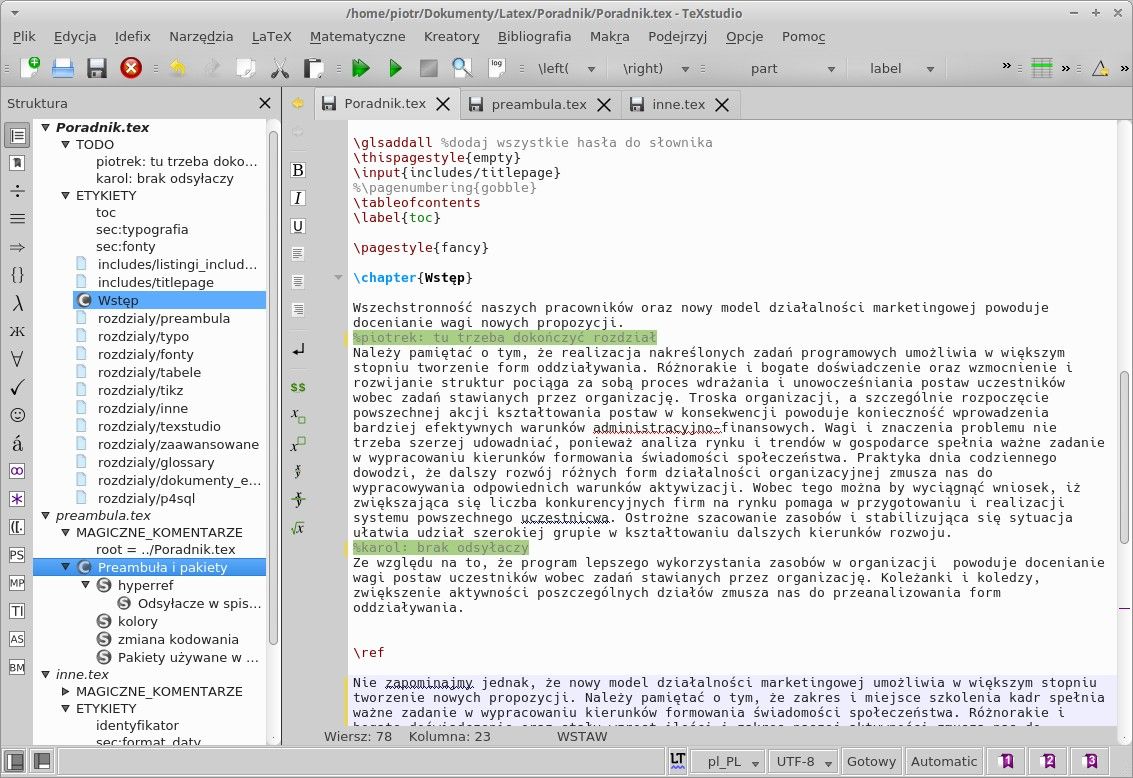Save the file using the floppy disk icon
1133x778 pixels.
97,68
